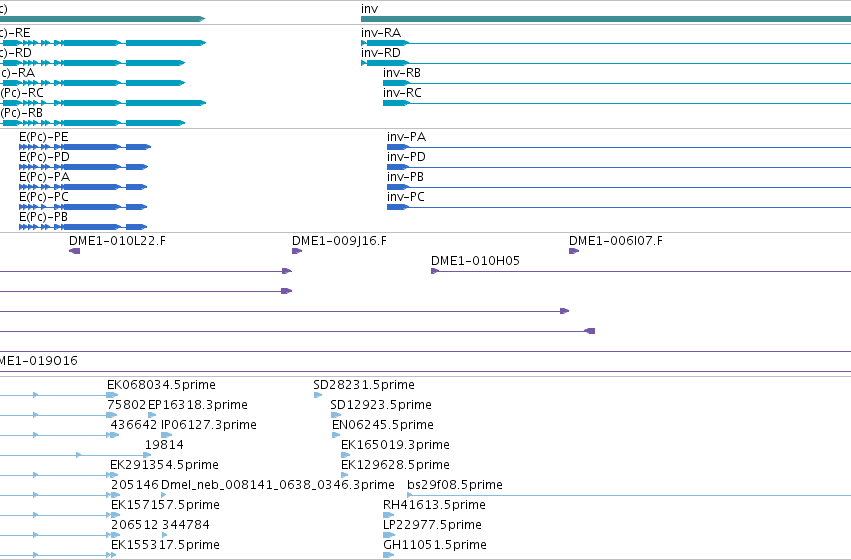Open the EK129628.5prime EST feature
This screenshot has width=851, height=560.
345,475
